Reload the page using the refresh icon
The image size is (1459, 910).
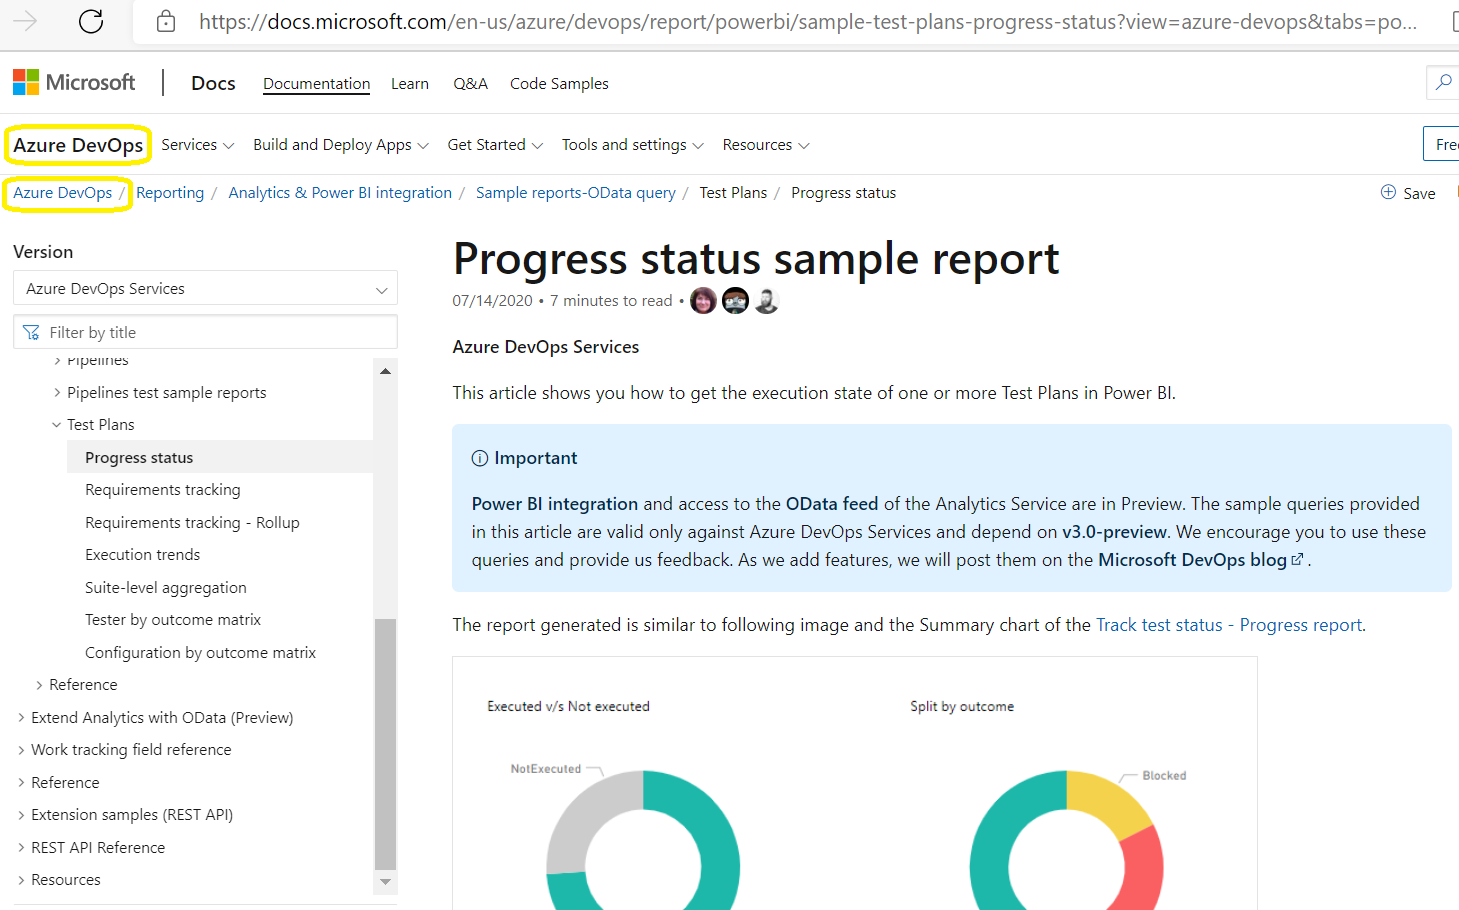click(90, 20)
